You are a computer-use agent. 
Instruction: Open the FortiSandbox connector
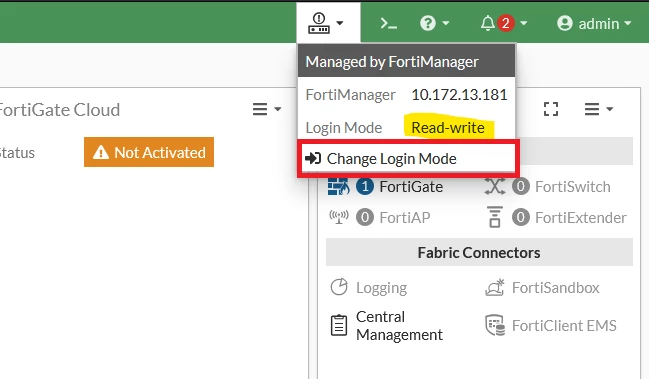pyautogui.click(x=555, y=288)
